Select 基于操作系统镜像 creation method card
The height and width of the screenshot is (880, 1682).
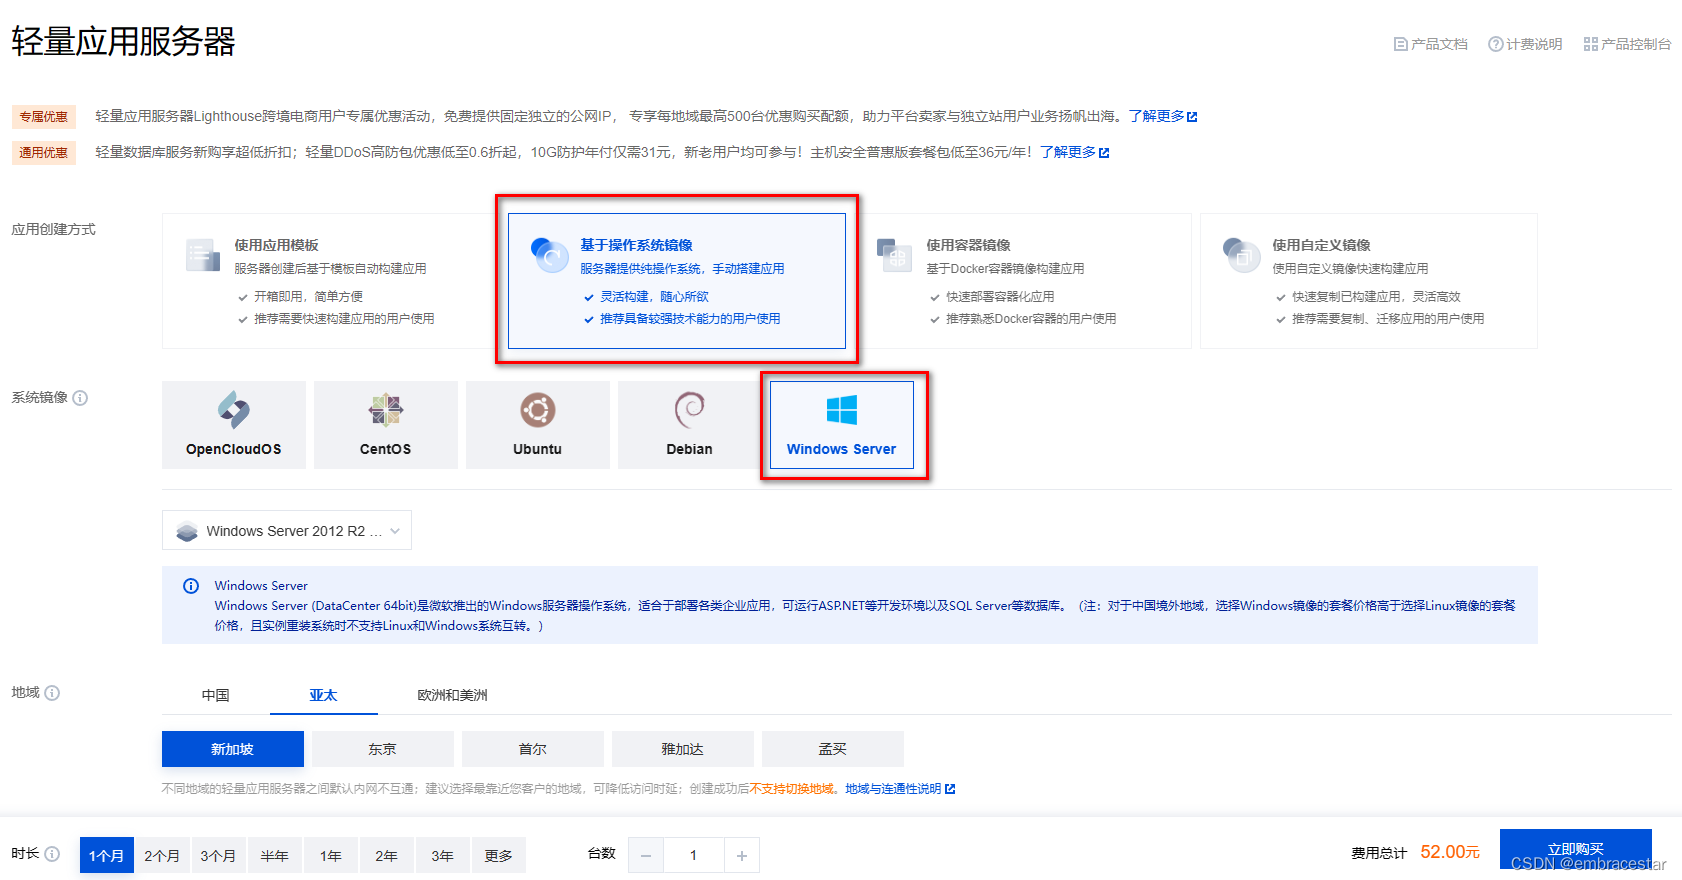[677, 281]
